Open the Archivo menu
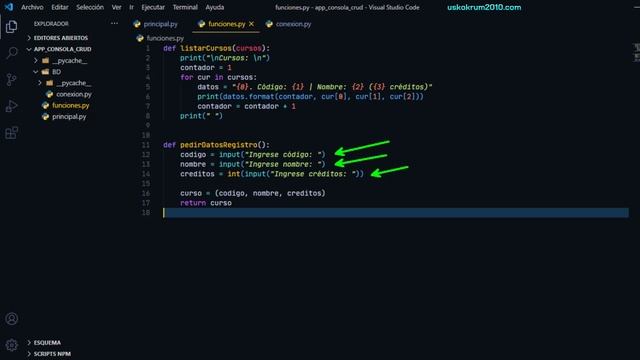This screenshot has height=360, width=640. click(x=32, y=7)
